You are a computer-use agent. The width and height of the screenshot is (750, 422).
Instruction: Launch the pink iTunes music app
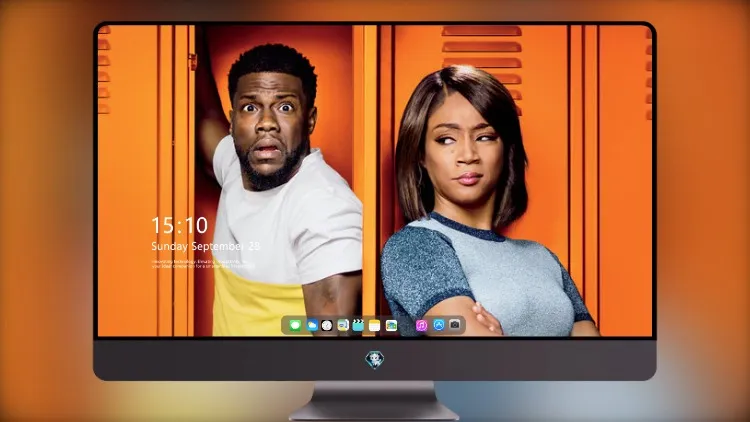tap(421, 325)
